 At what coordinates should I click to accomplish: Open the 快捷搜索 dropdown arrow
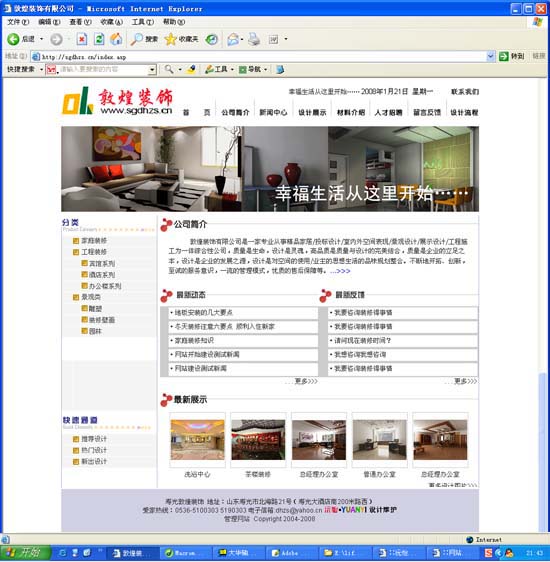pyautogui.click(x=41, y=70)
